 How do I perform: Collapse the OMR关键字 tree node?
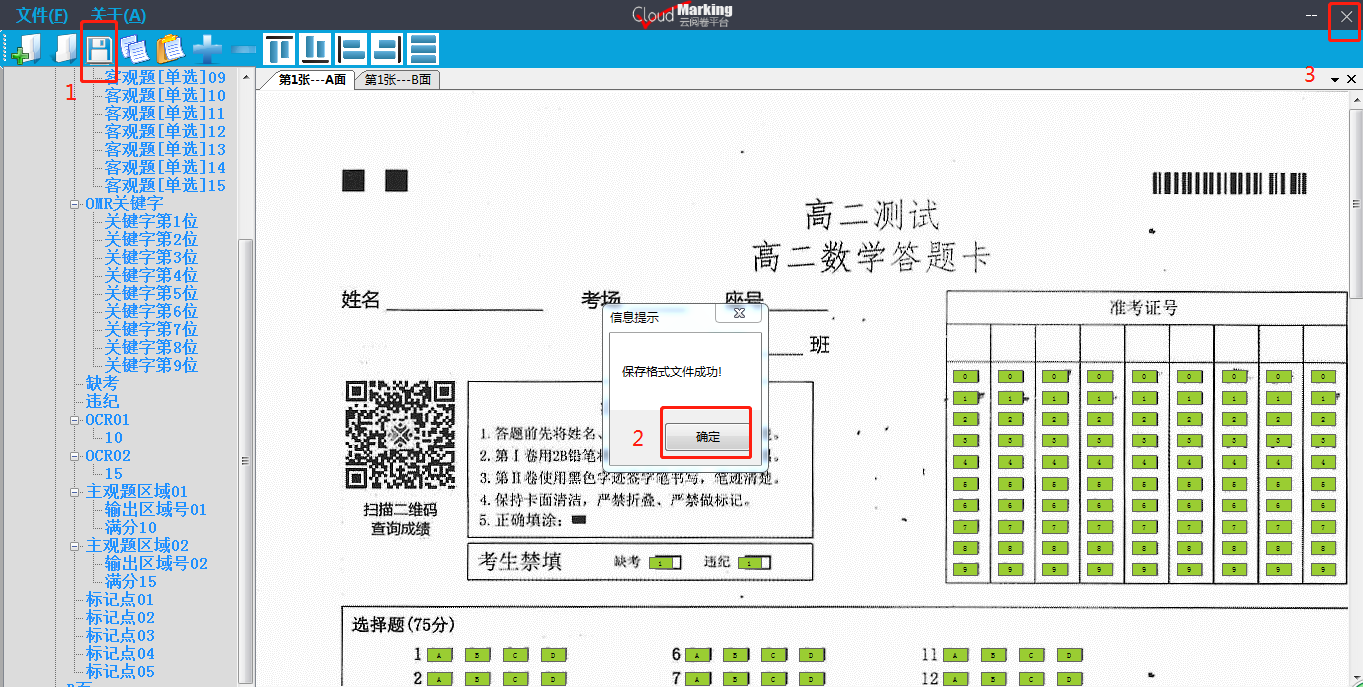(x=76, y=203)
